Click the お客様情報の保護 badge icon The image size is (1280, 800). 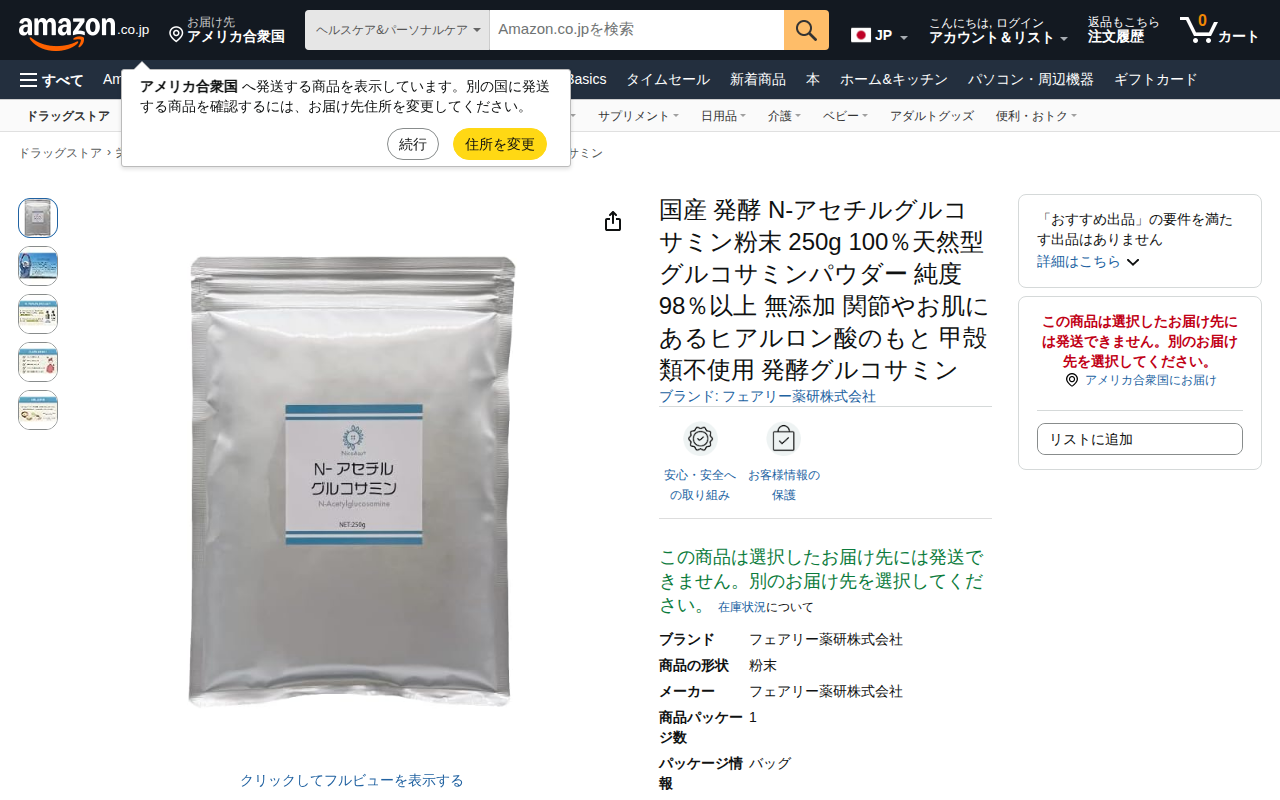(784, 439)
